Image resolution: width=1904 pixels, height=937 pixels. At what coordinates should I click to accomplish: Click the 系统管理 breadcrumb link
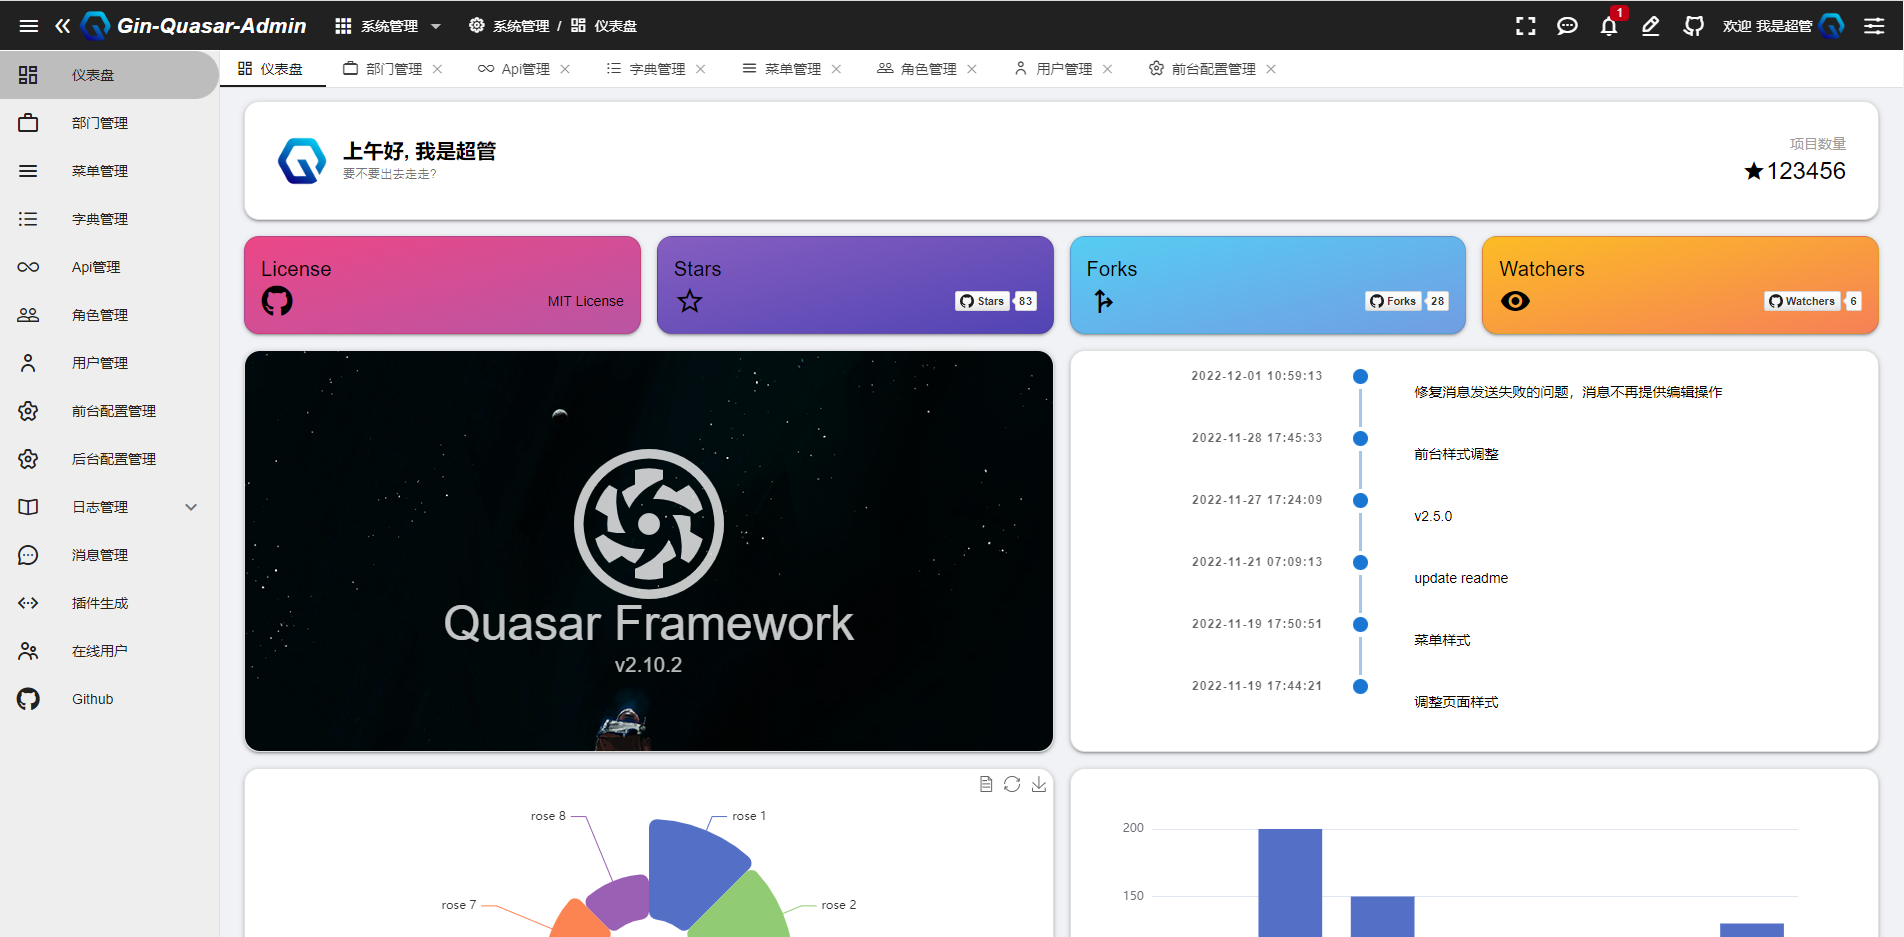pos(509,26)
